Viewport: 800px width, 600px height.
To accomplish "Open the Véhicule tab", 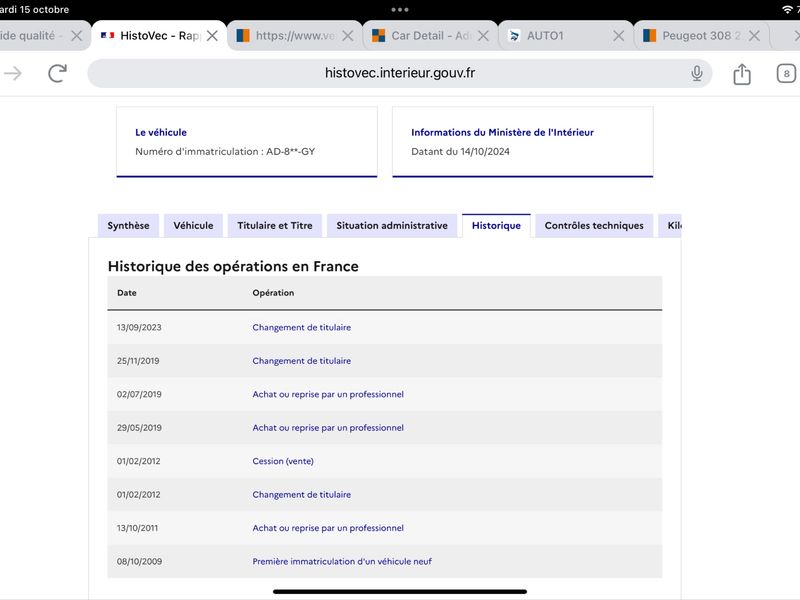I will pyautogui.click(x=193, y=226).
